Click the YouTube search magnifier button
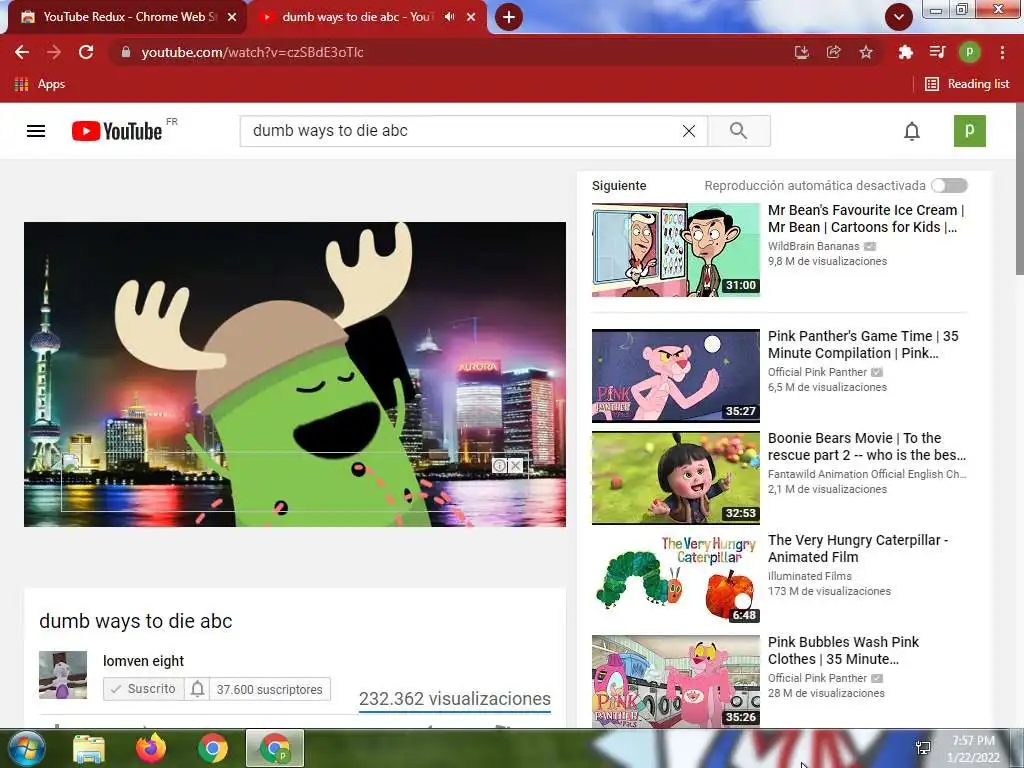The height and width of the screenshot is (768, 1024). pos(739,131)
